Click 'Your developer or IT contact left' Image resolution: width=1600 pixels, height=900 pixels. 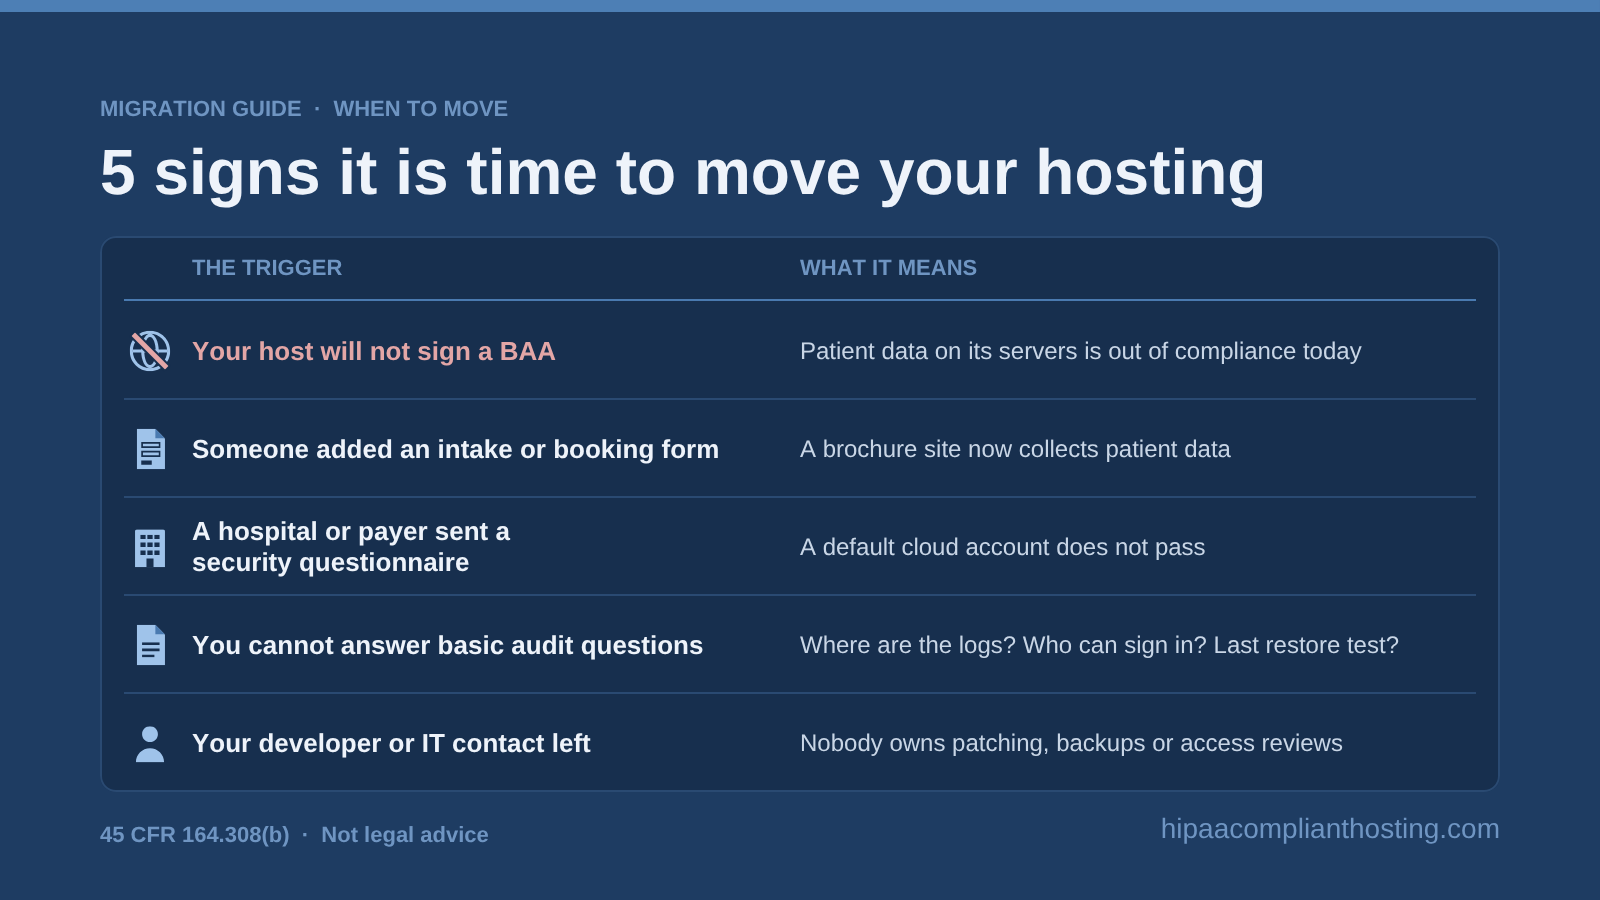coord(391,743)
